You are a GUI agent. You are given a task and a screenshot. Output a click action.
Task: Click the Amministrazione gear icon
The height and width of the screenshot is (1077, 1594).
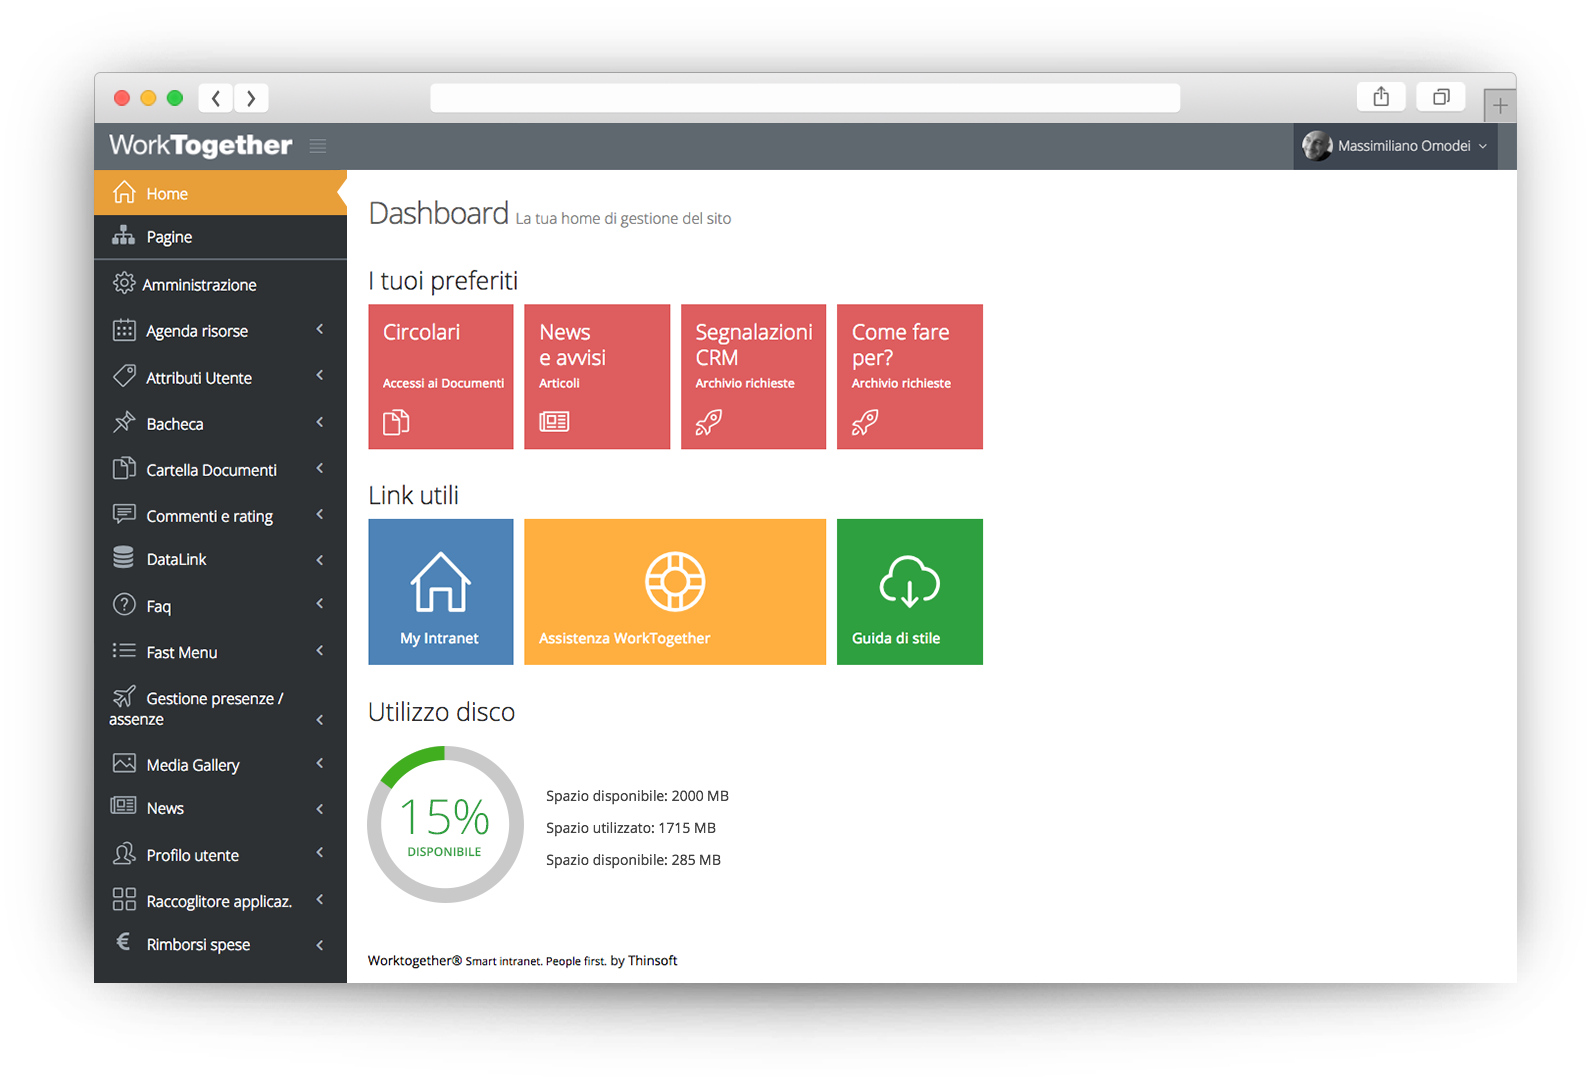coord(124,283)
